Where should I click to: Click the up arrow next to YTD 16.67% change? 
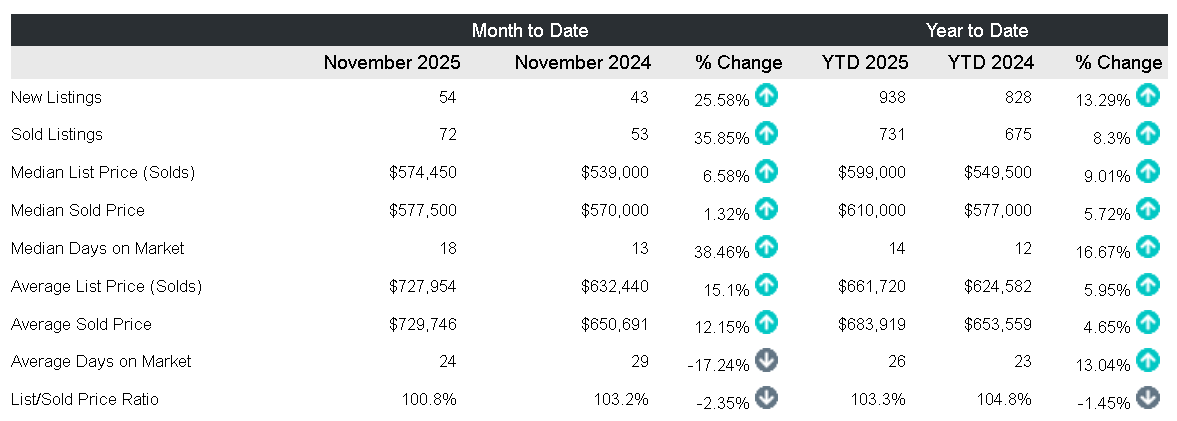(x=1148, y=246)
